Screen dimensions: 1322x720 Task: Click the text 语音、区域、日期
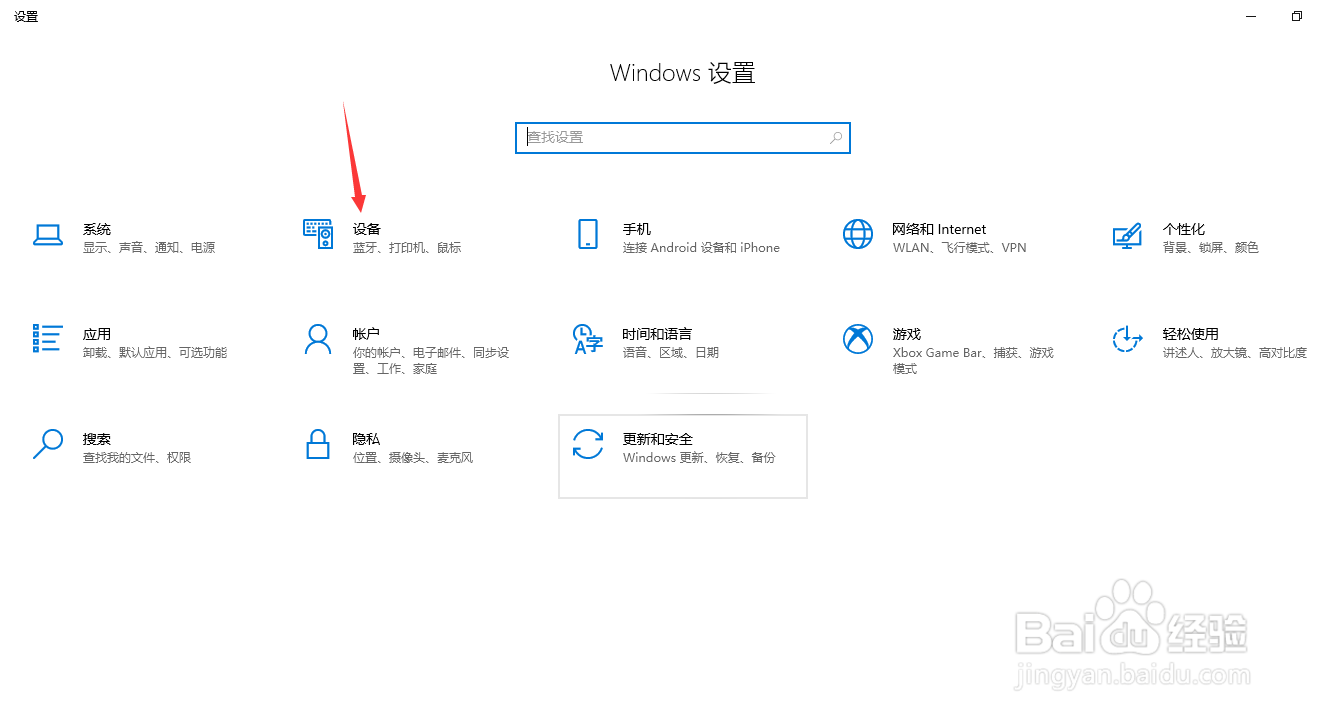(671, 353)
